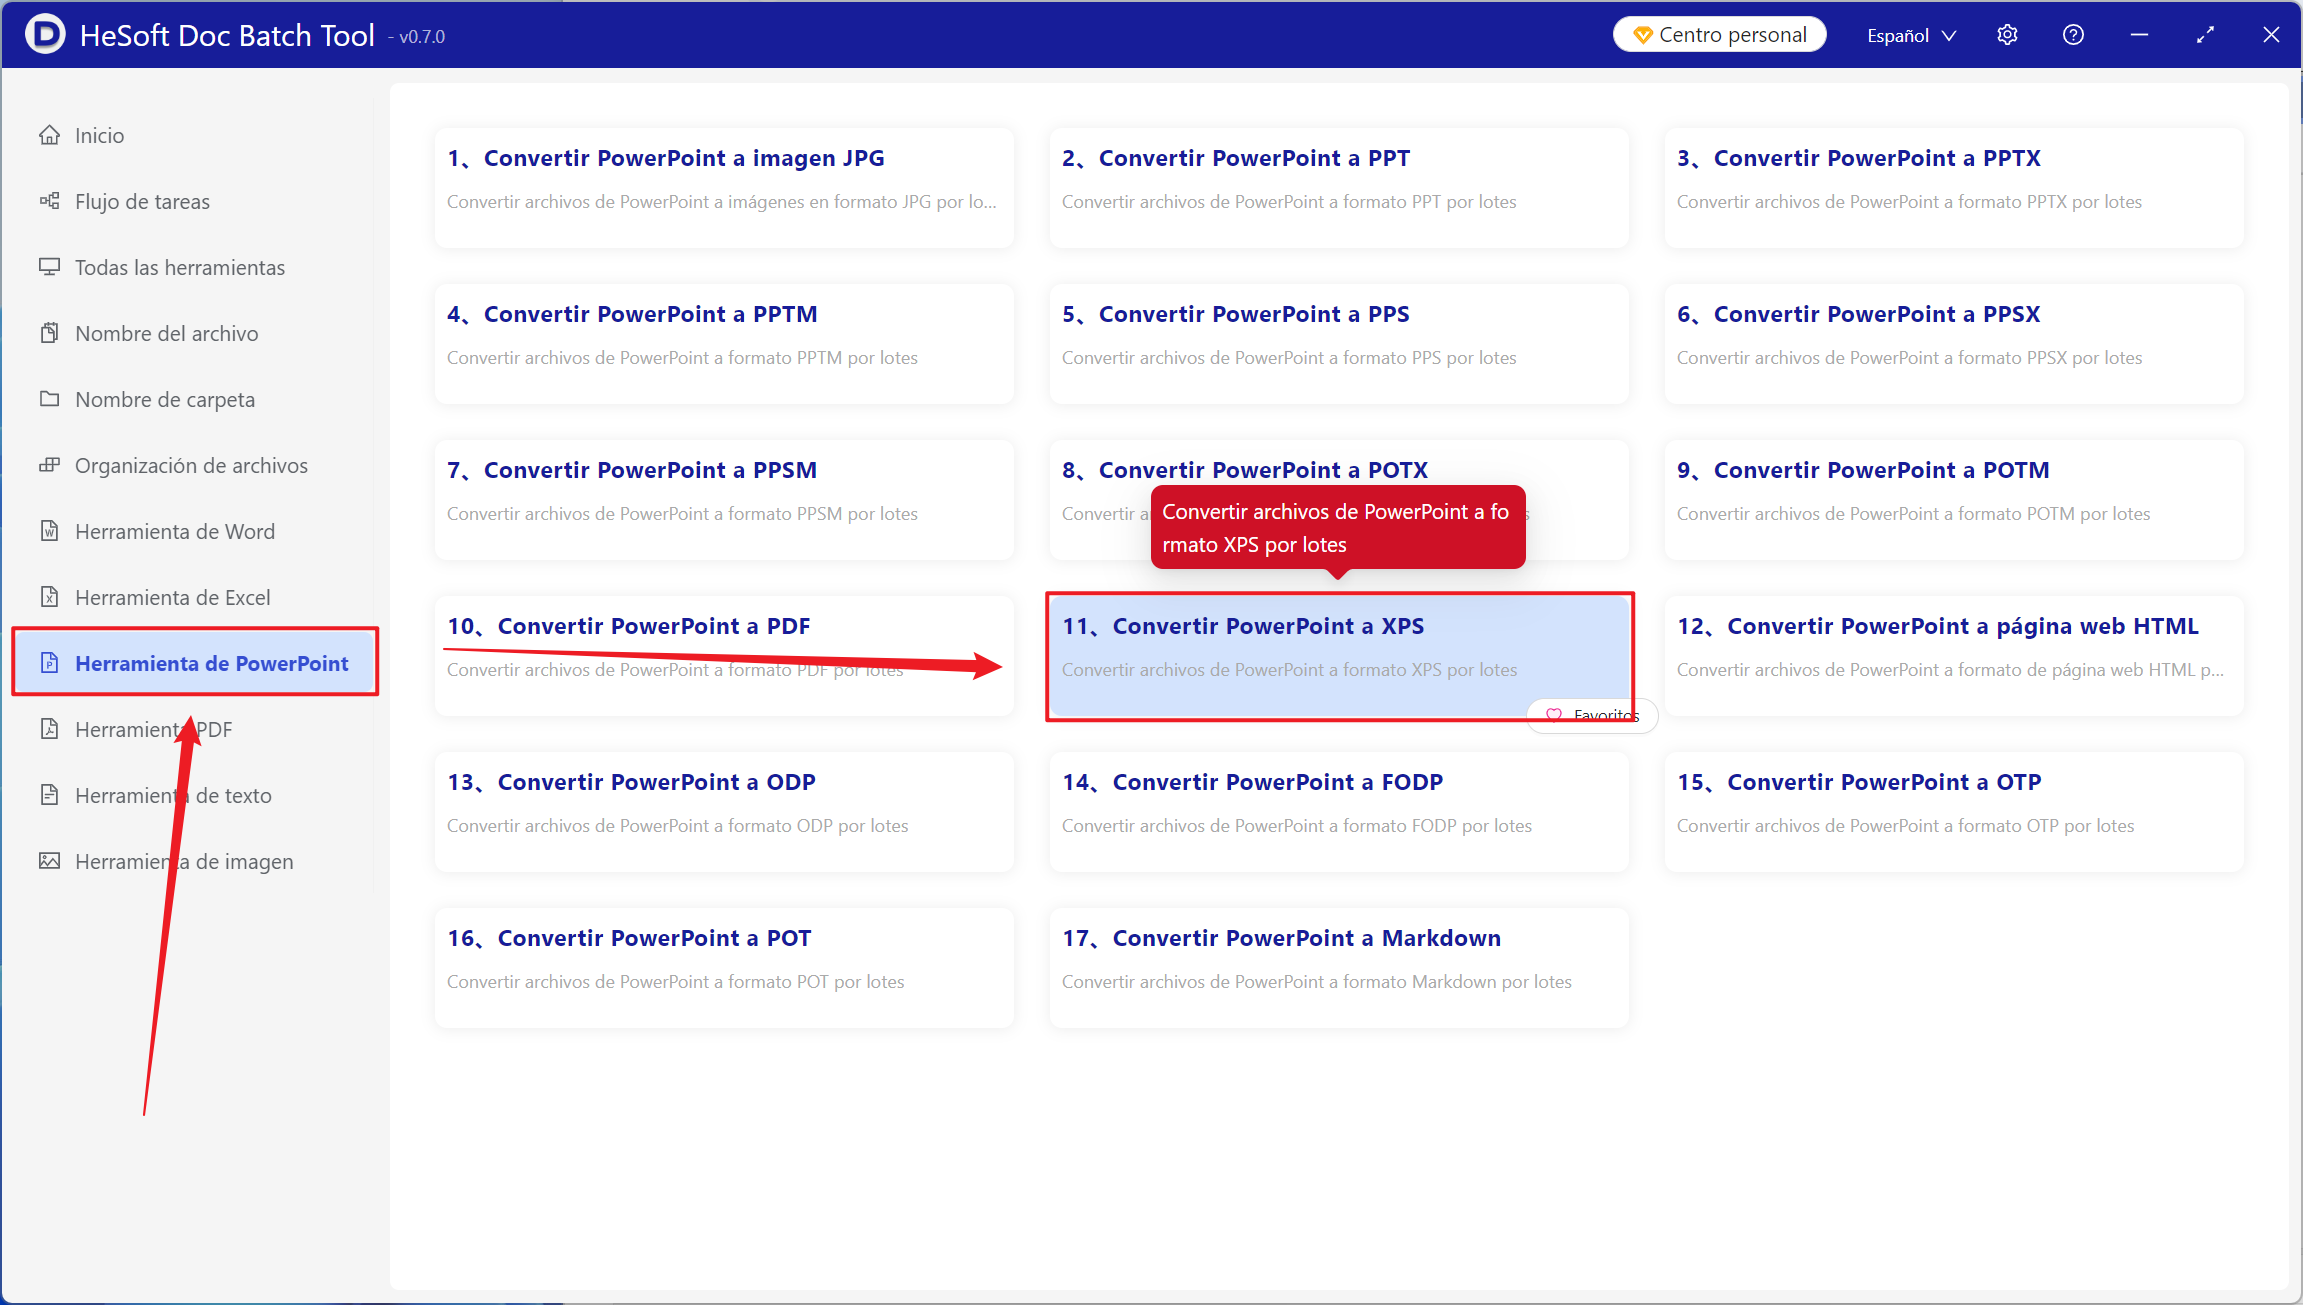
Task: Open Convertir PowerPoint a XPS card
Action: 1339,655
